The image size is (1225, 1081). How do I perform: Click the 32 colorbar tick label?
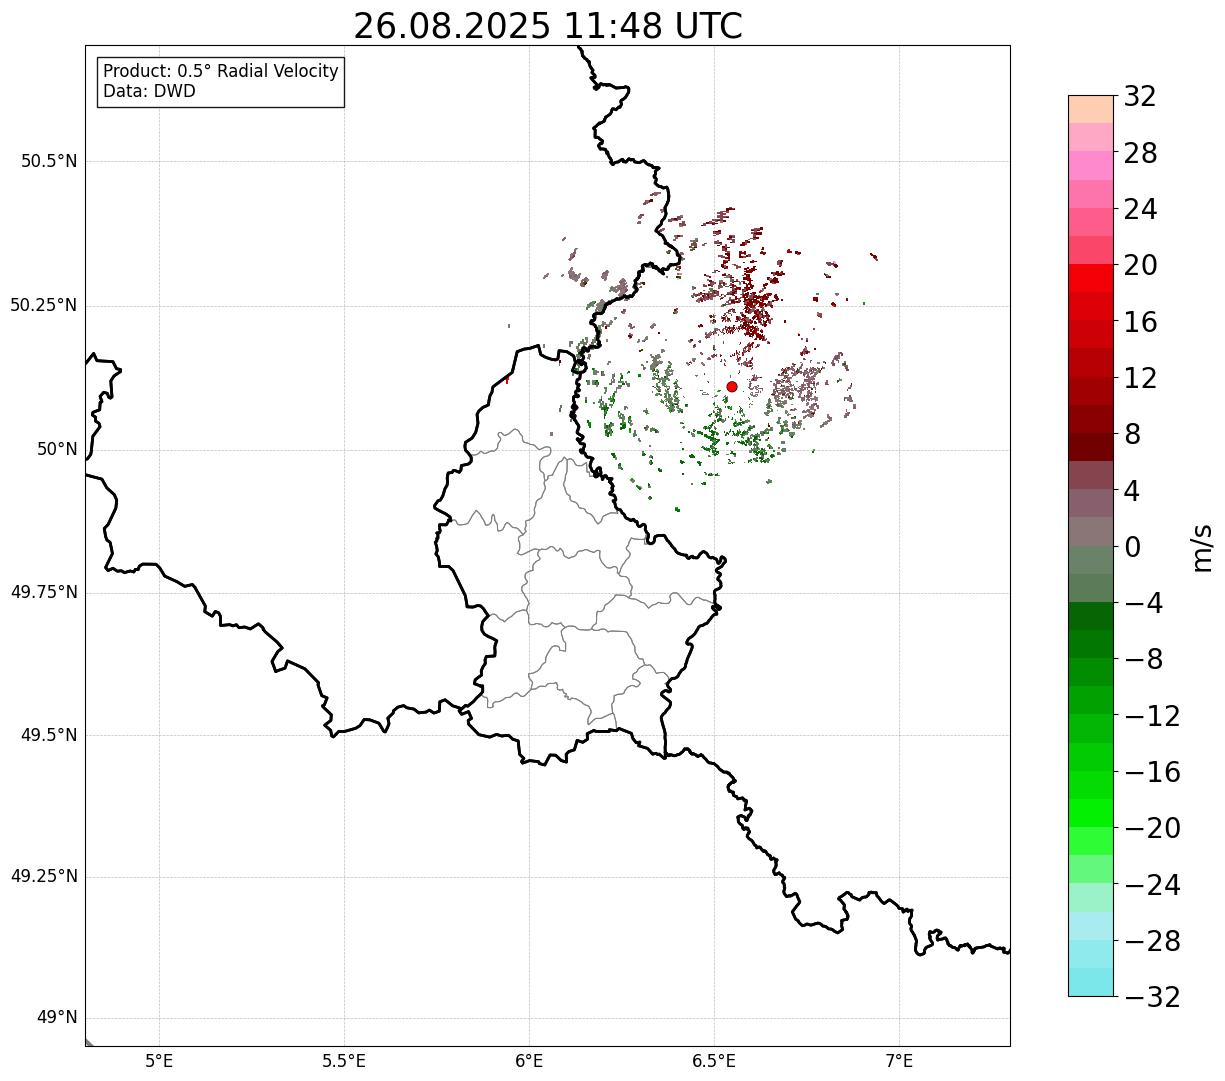[x=1140, y=97]
